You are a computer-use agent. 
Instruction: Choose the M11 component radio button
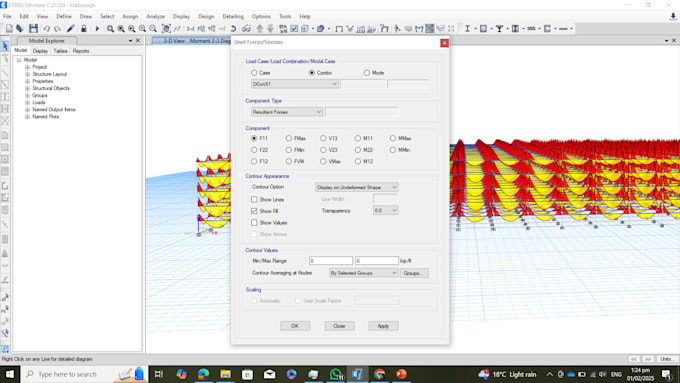[358, 138]
